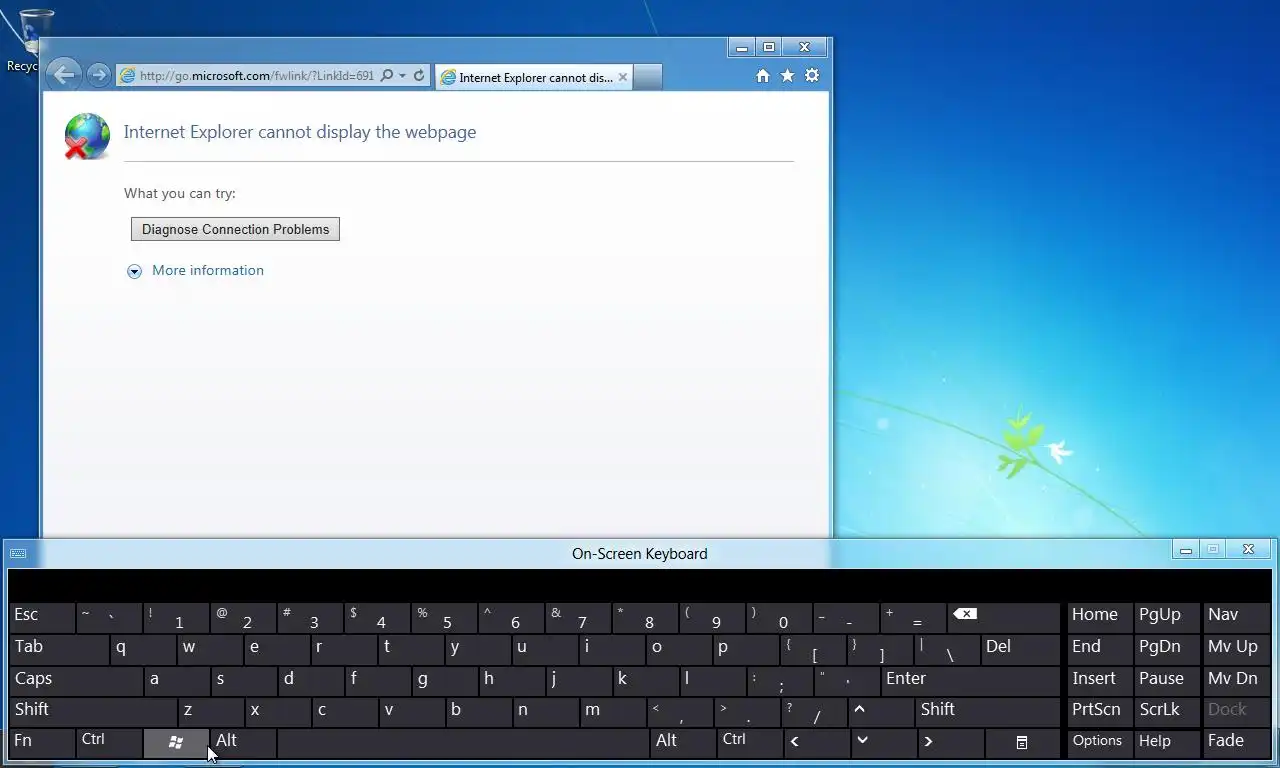1280x768 pixels.
Task: Click the text prediction bar above keys
Action: (639, 585)
